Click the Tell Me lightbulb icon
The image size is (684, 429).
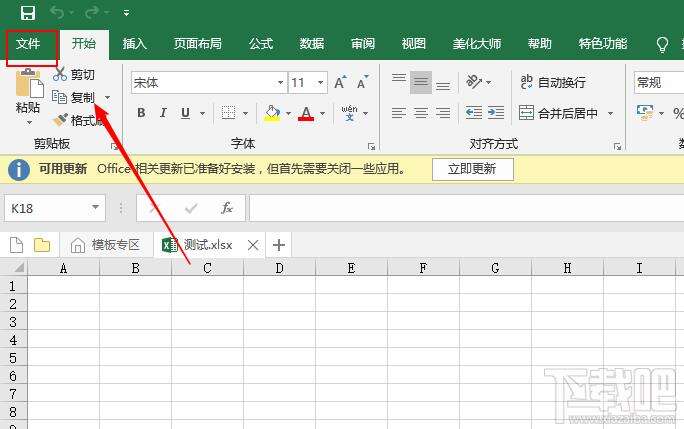(662, 44)
